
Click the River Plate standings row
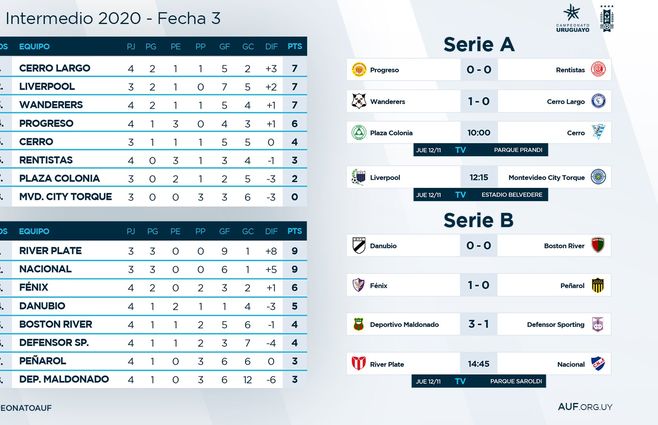point(154,251)
